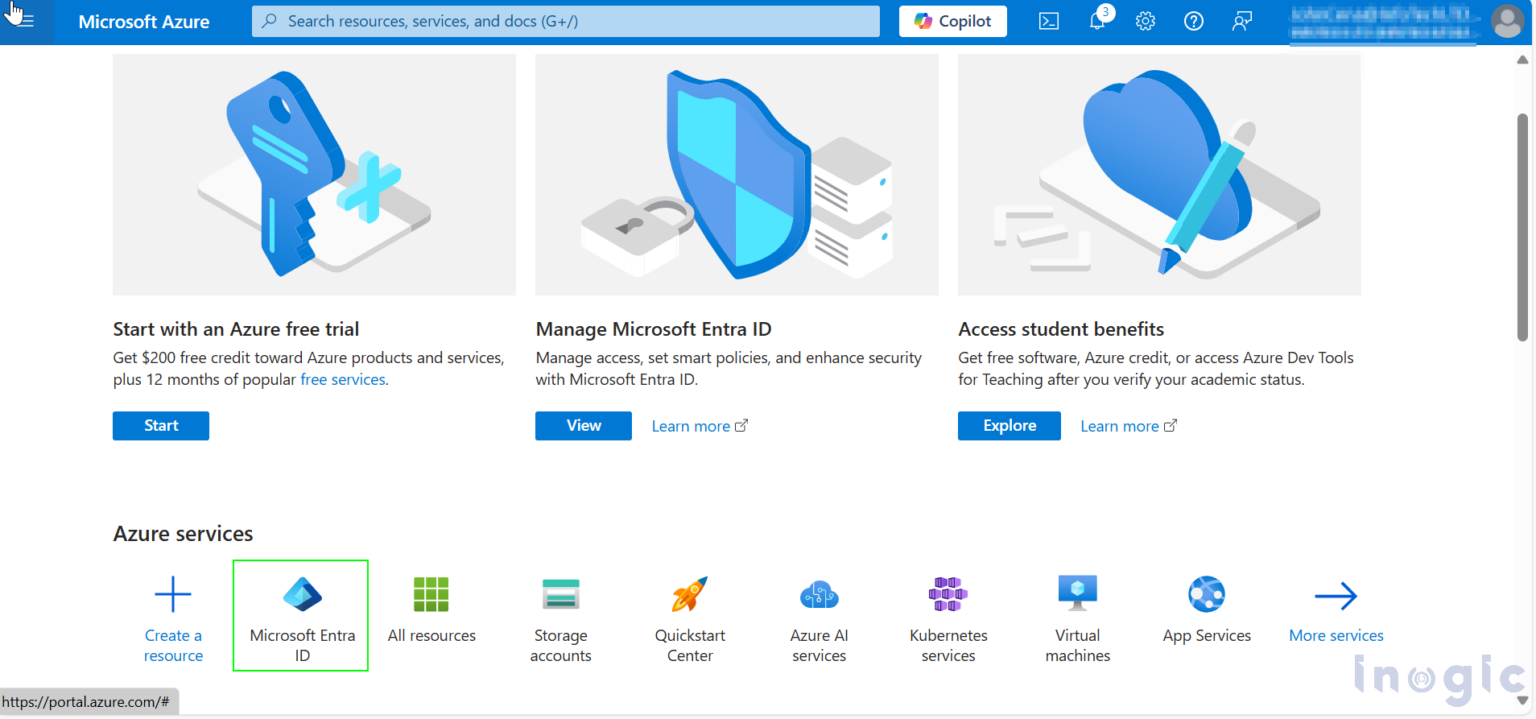
Task: Click the search resources field
Action: click(x=565, y=21)
